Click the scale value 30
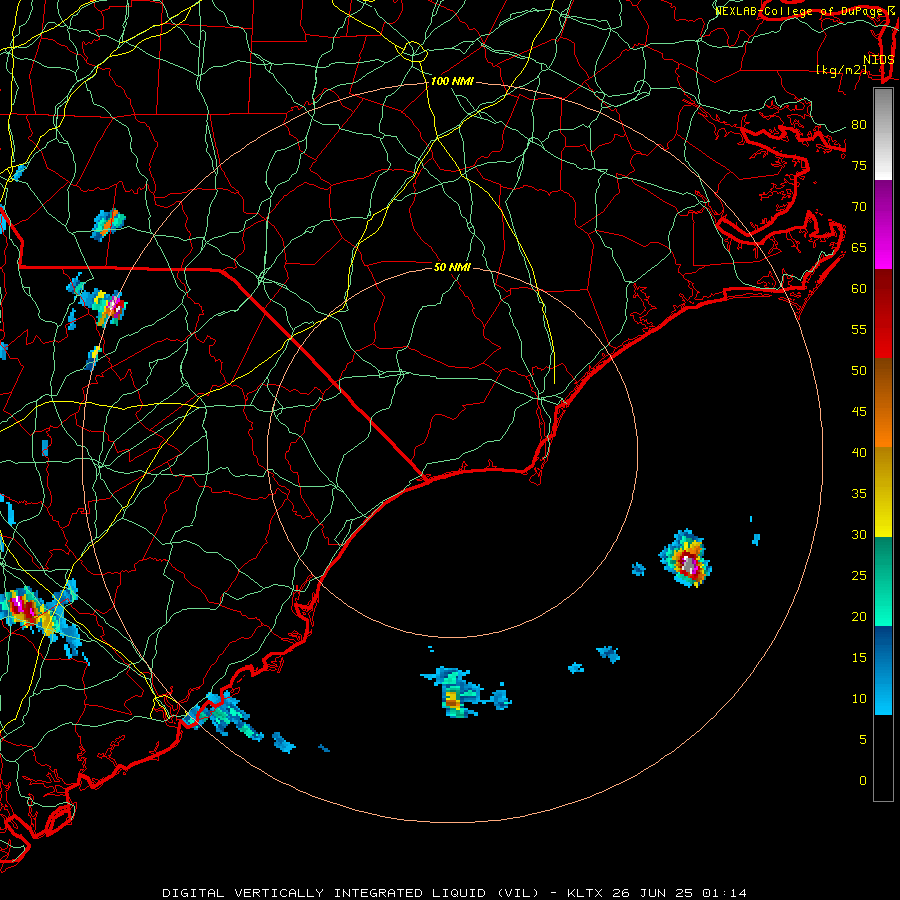 [859, 534]
